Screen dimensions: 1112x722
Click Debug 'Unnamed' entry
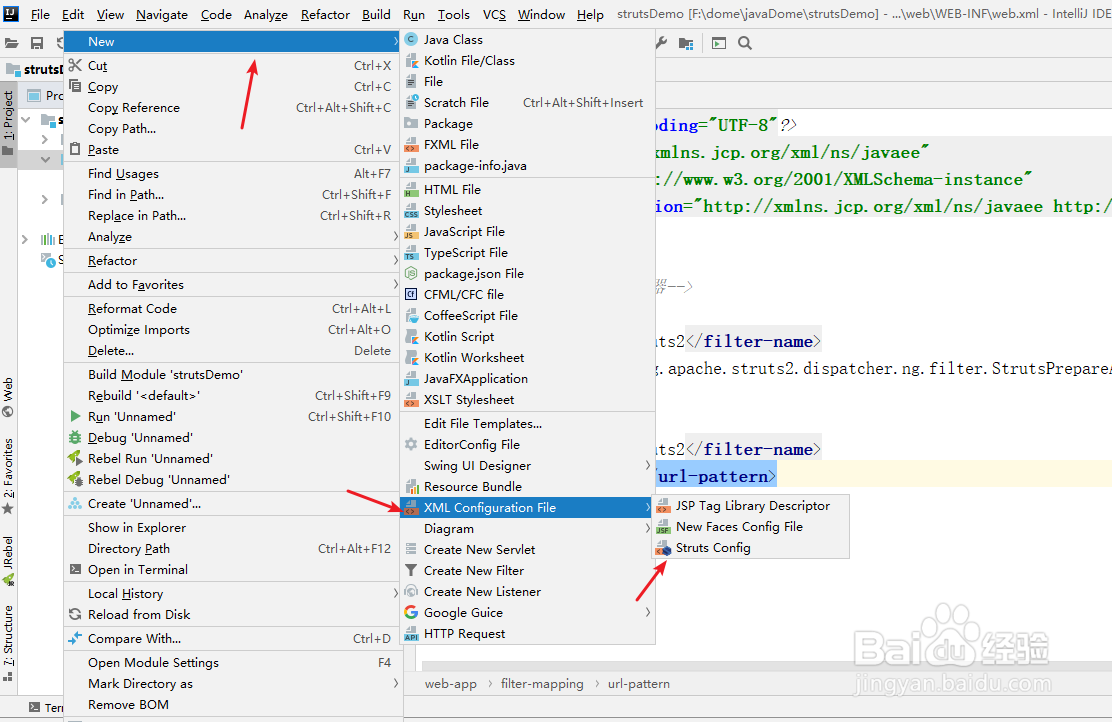pyautogui.click(x=233, y=438)
